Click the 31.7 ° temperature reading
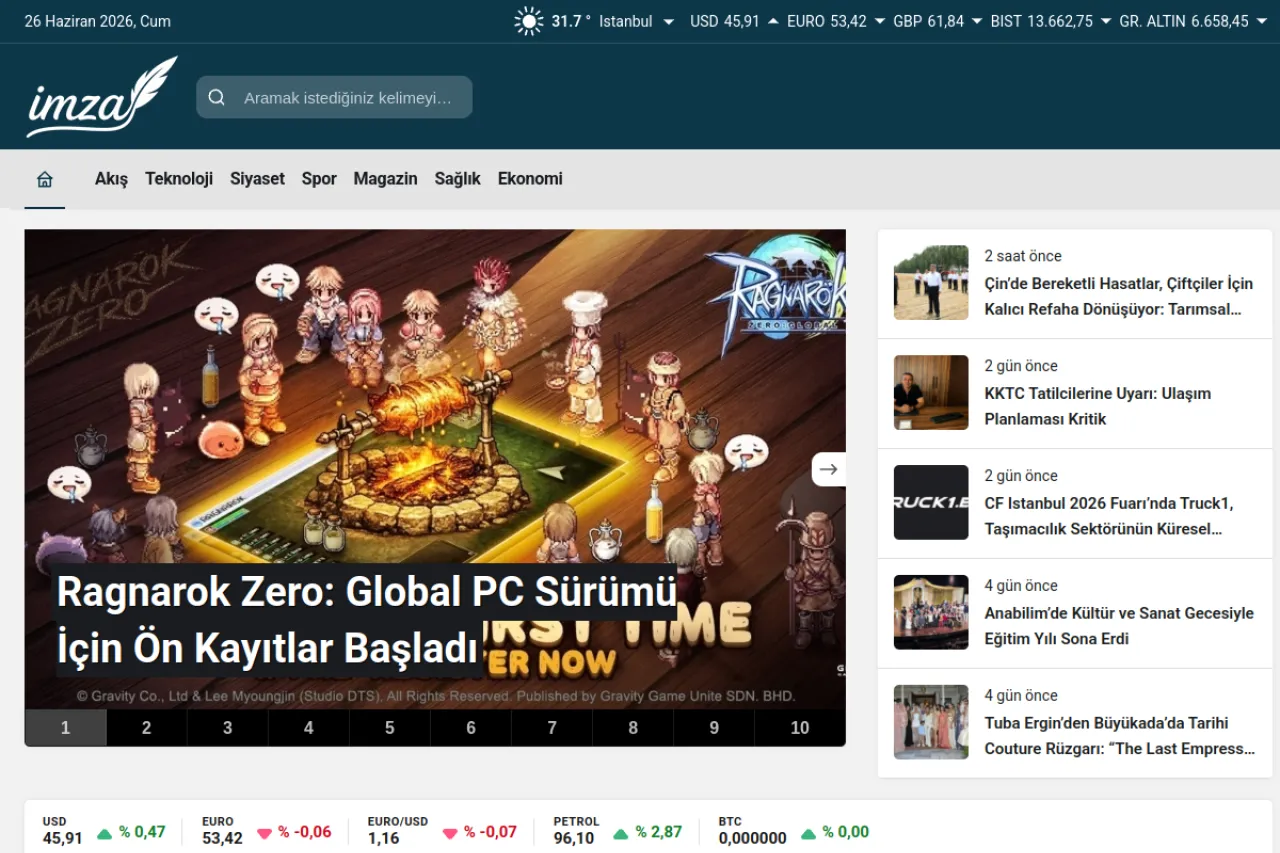The height and width of the screenshot is (853, 1280). tap(571, 21)
